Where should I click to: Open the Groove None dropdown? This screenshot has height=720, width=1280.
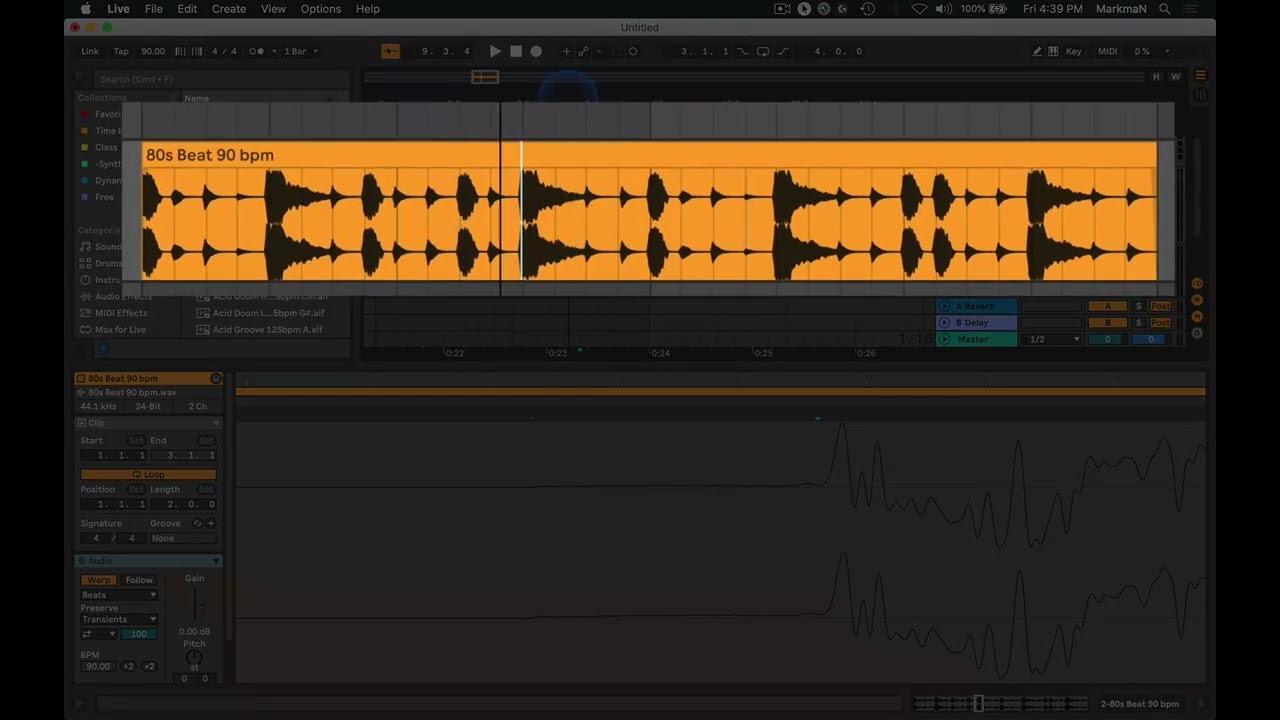(182, 538)
